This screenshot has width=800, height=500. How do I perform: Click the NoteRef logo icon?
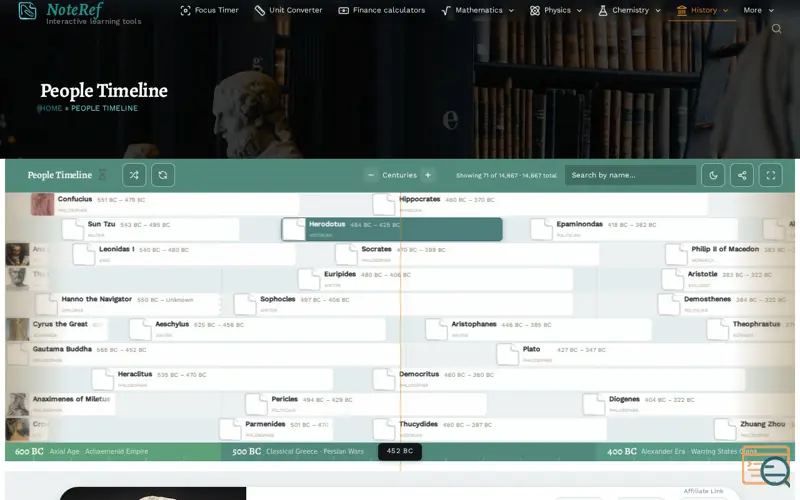27,10
